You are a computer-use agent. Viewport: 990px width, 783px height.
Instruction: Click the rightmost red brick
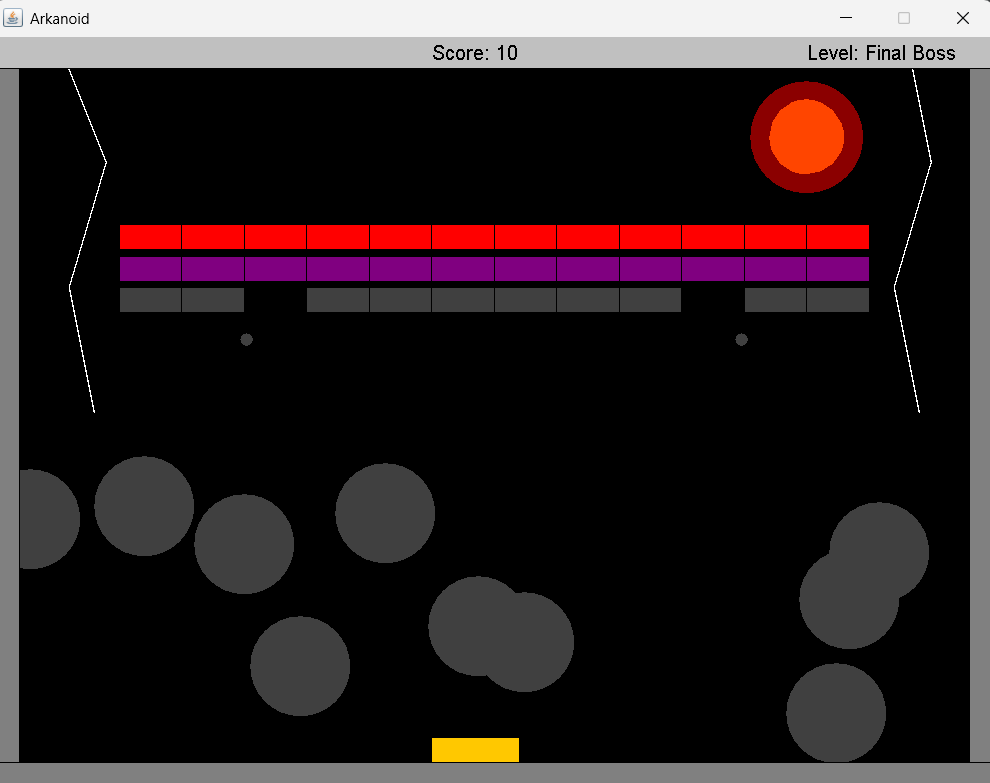pyautogui.click(x=838, y=237)
